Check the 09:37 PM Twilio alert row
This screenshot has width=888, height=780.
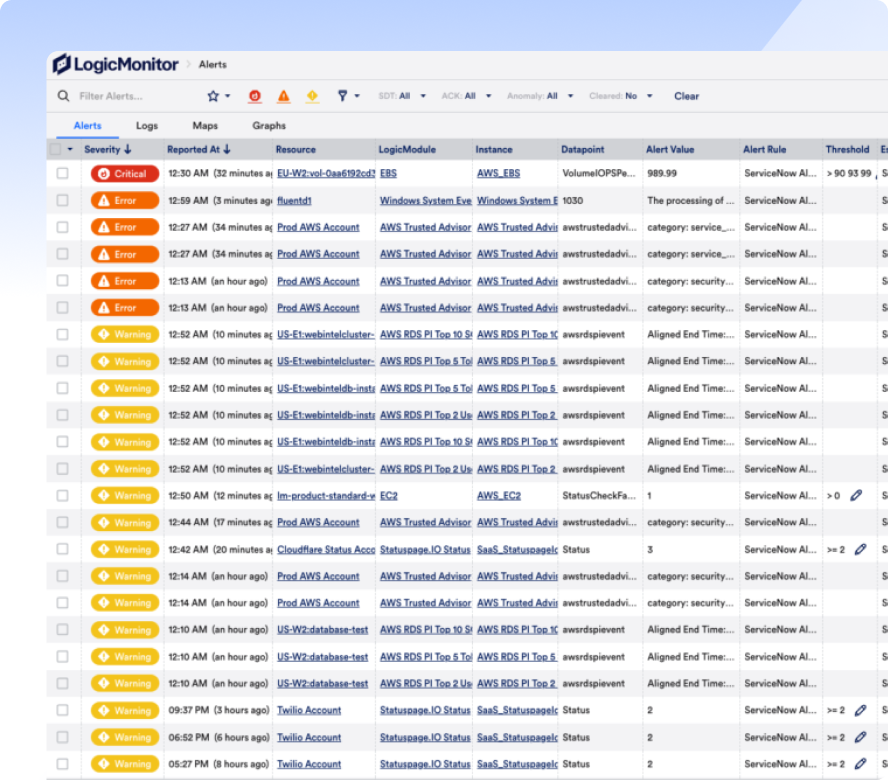tap(63, 710)
